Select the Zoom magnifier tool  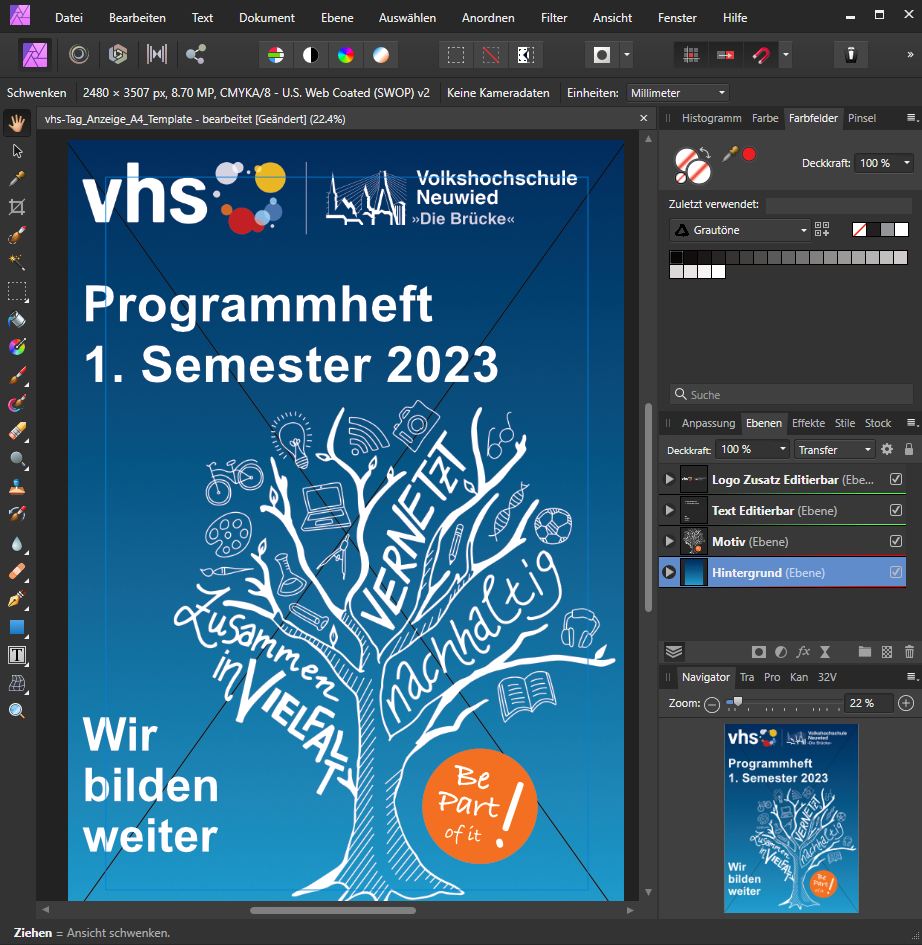point(17,711)
